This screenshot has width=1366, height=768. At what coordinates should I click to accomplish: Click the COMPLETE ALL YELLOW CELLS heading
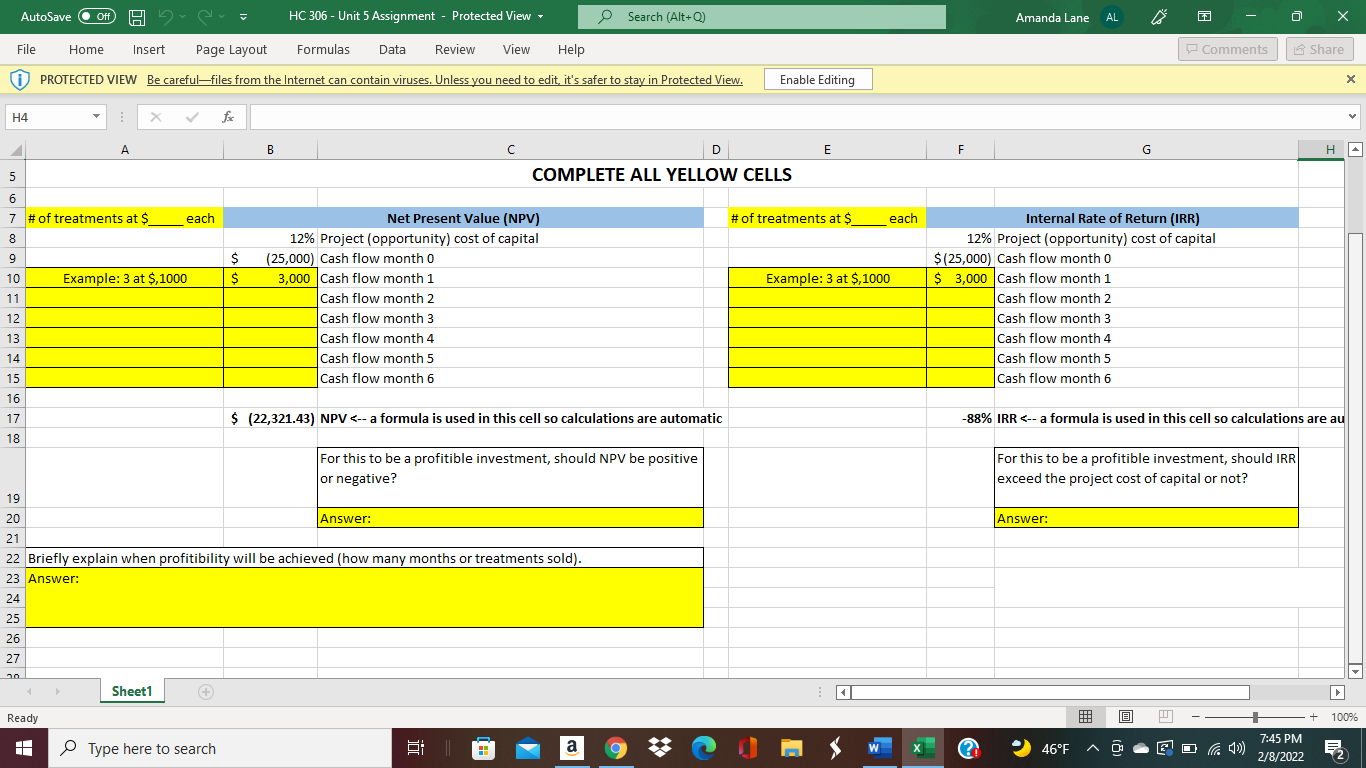click(x=662, y=175)
